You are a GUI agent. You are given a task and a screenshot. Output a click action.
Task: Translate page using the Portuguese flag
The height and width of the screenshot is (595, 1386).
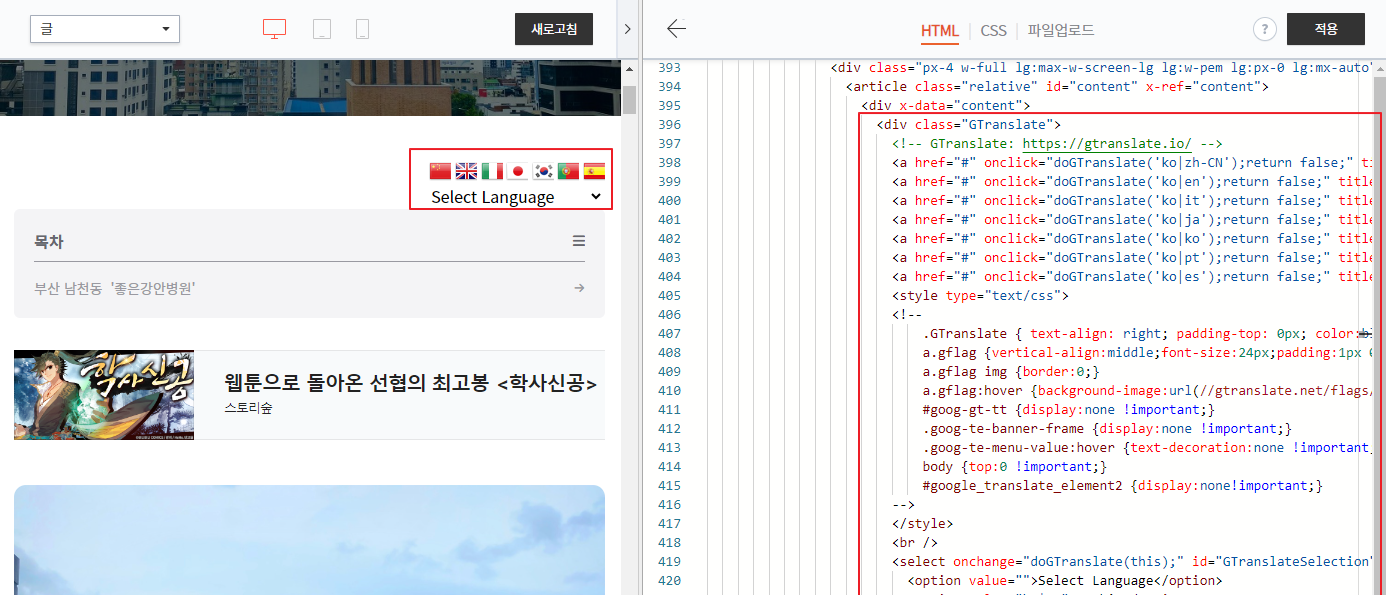[x=568, y=171]
